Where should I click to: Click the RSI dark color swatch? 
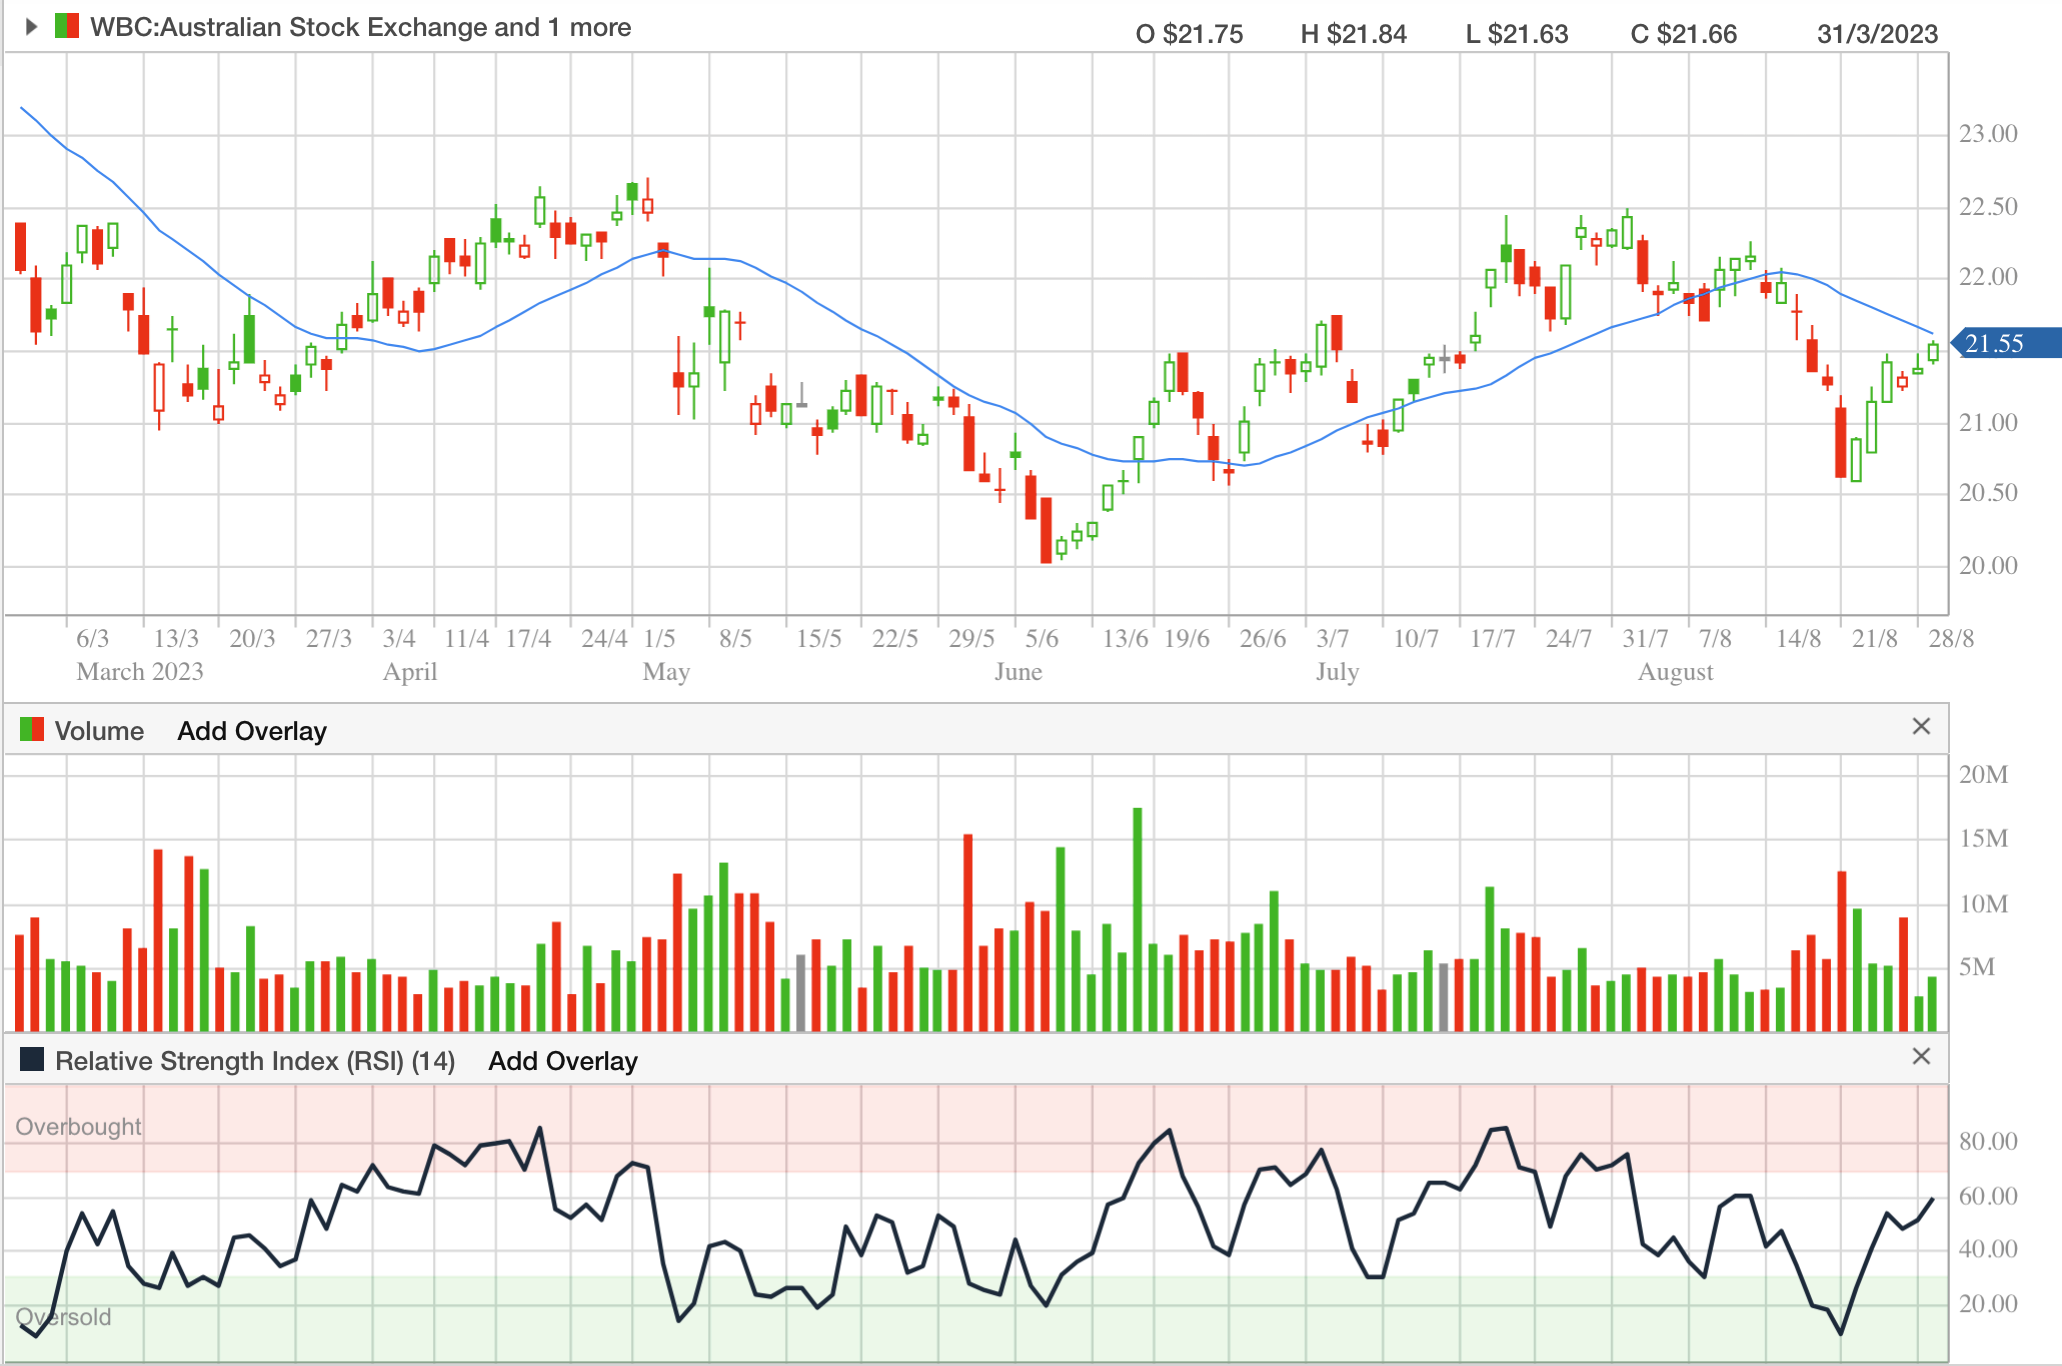(x=32, y=1060)
